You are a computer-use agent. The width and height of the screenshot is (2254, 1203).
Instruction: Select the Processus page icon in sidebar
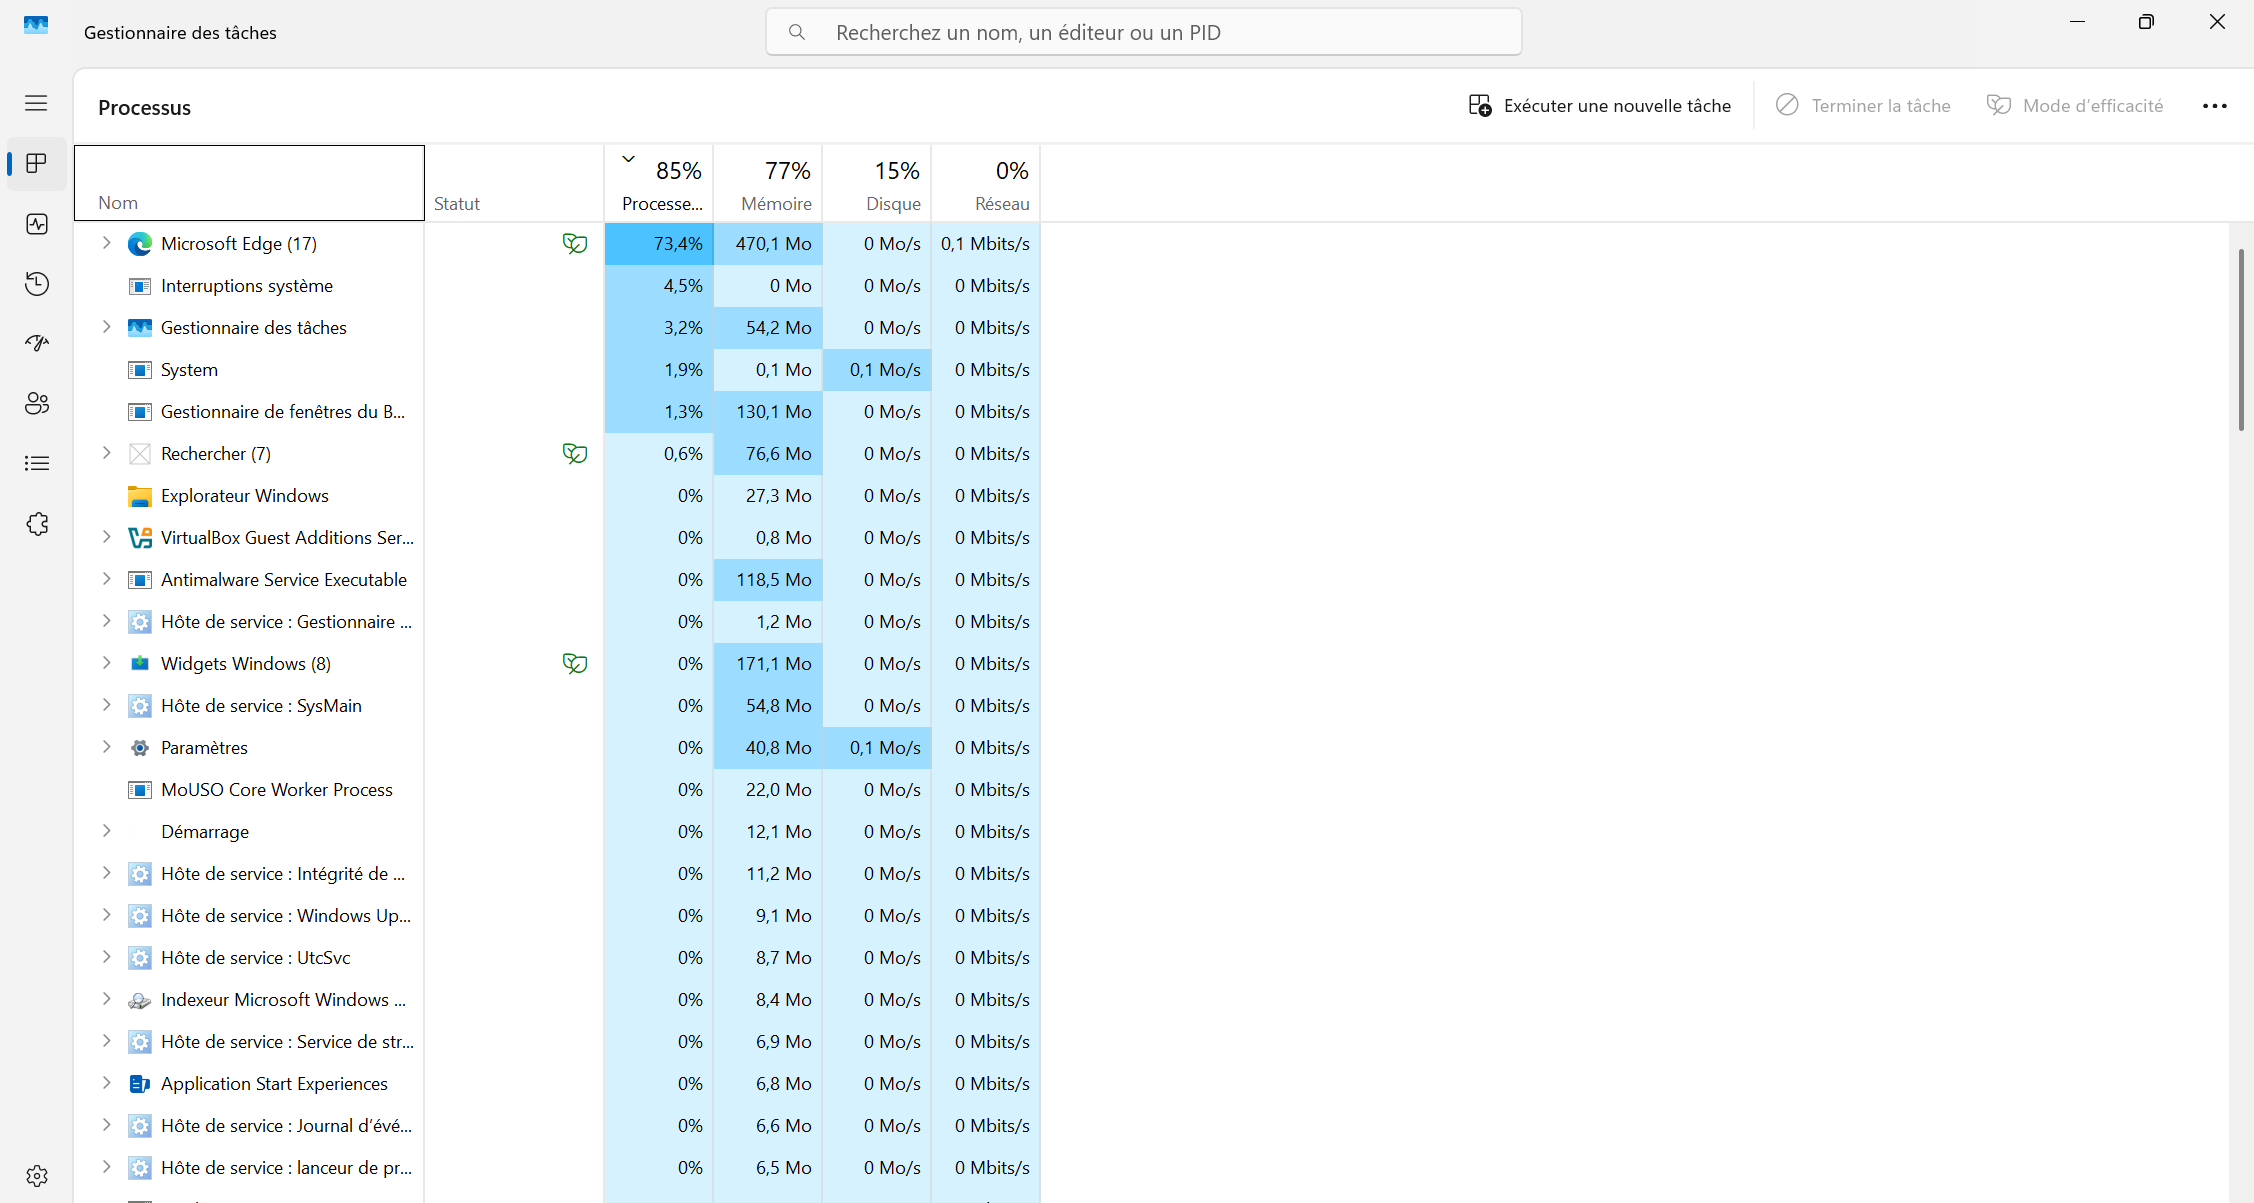[x=37, y=163]
